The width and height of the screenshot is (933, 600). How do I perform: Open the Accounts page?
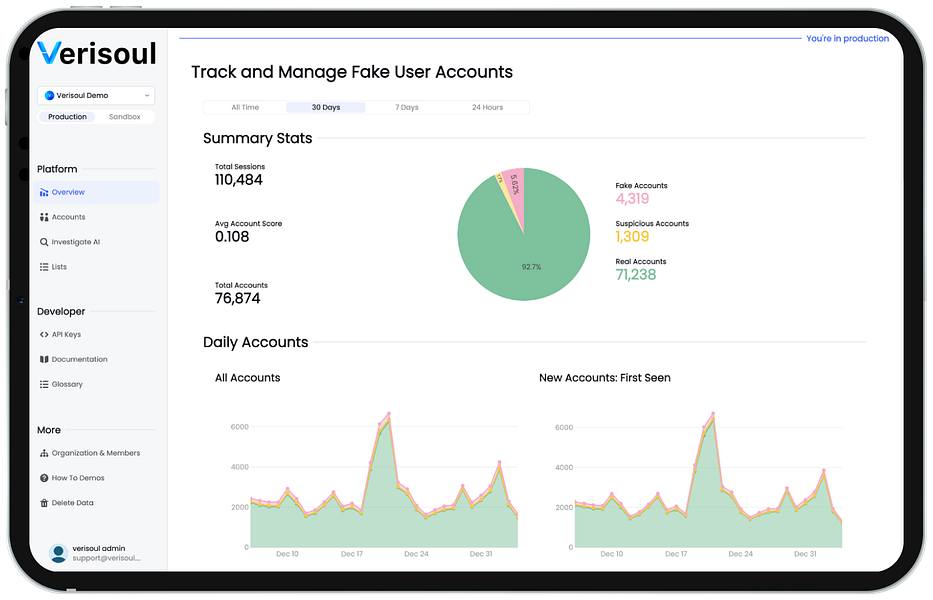click(x=96, y=217)
